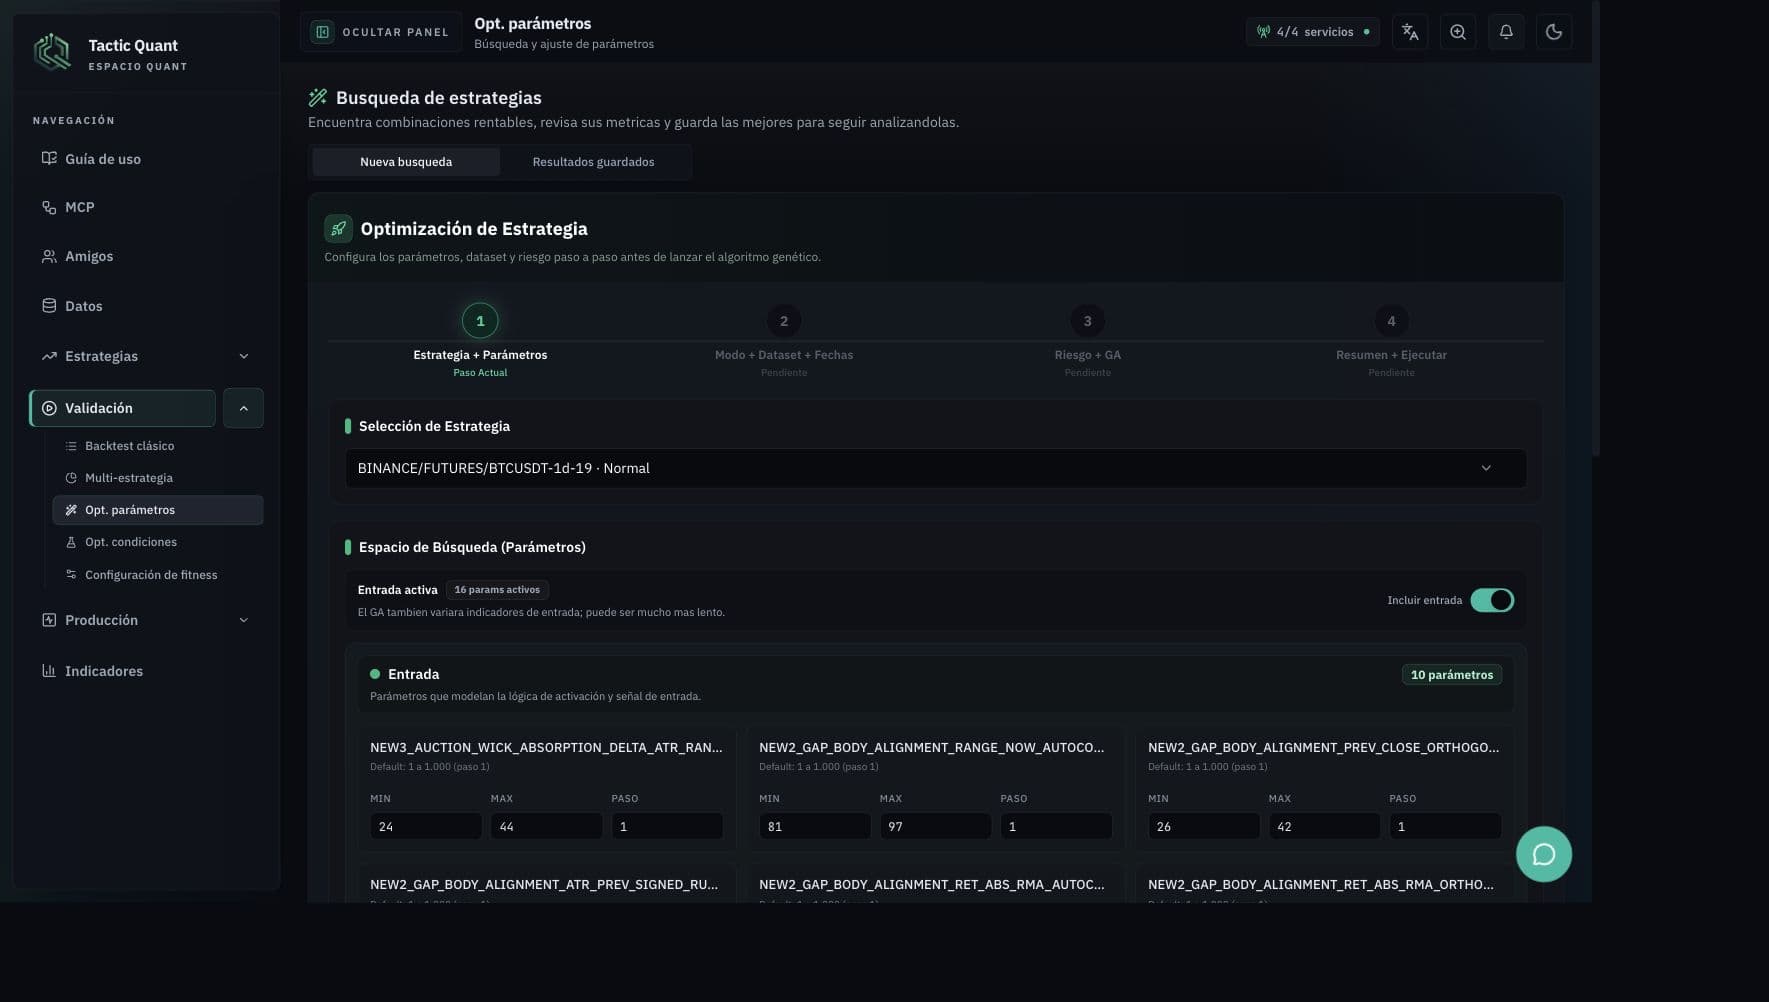Click NEW2_GAP_BODY_ALIGNMENT_RET_ABS_RMA_AUTOC... parameter name
The image size is (1769, 1002).
(x=932, y=885)
